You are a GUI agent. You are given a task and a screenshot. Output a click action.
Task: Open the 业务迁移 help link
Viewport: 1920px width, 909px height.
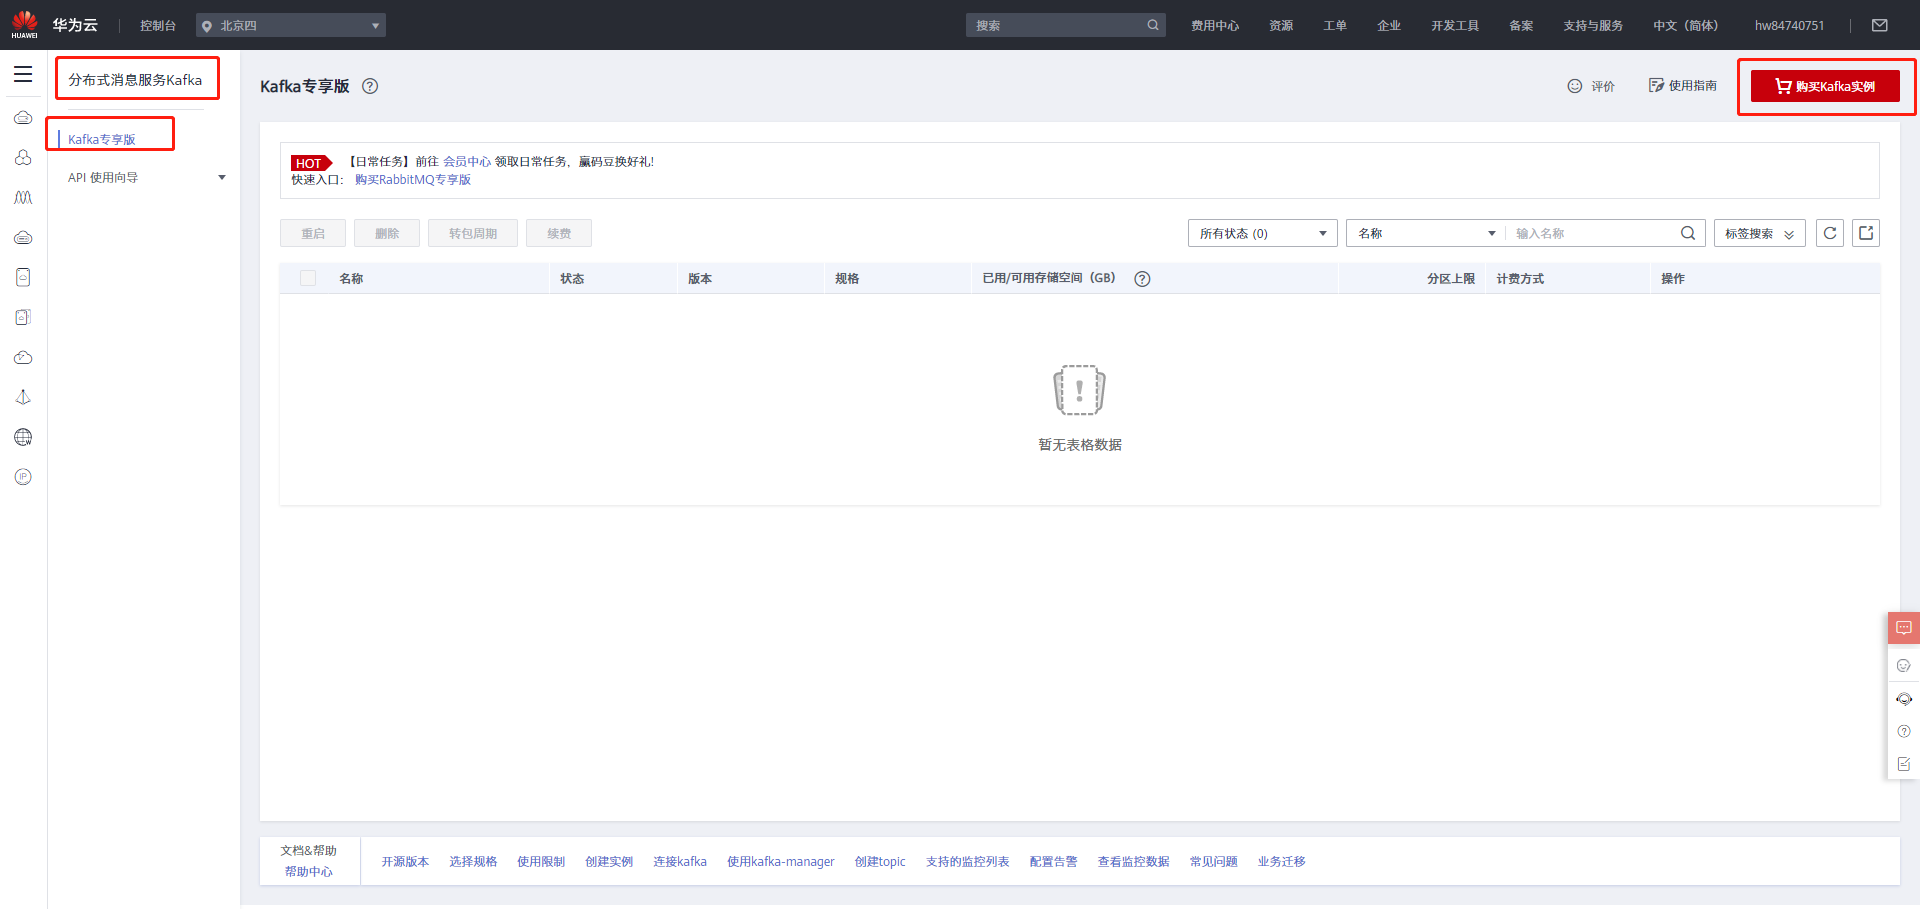[1282, 862]
